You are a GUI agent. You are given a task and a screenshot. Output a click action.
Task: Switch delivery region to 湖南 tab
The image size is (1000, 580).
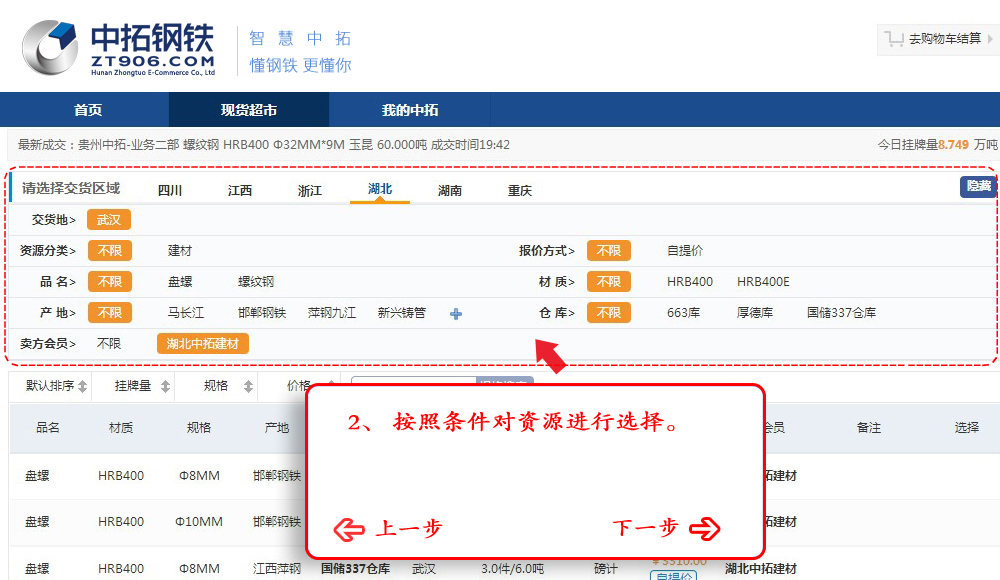(450, 190)
